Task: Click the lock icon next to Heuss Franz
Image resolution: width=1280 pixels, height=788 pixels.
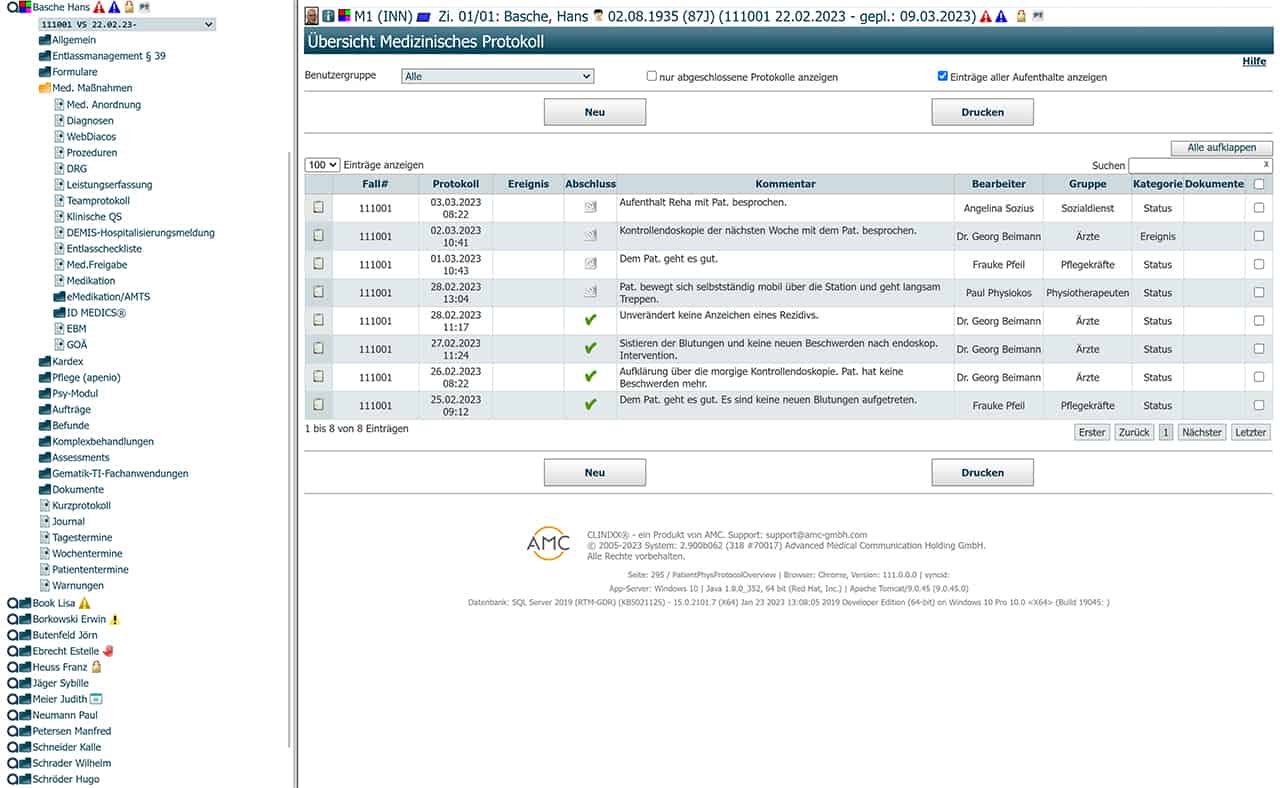Action: [97, 667]
